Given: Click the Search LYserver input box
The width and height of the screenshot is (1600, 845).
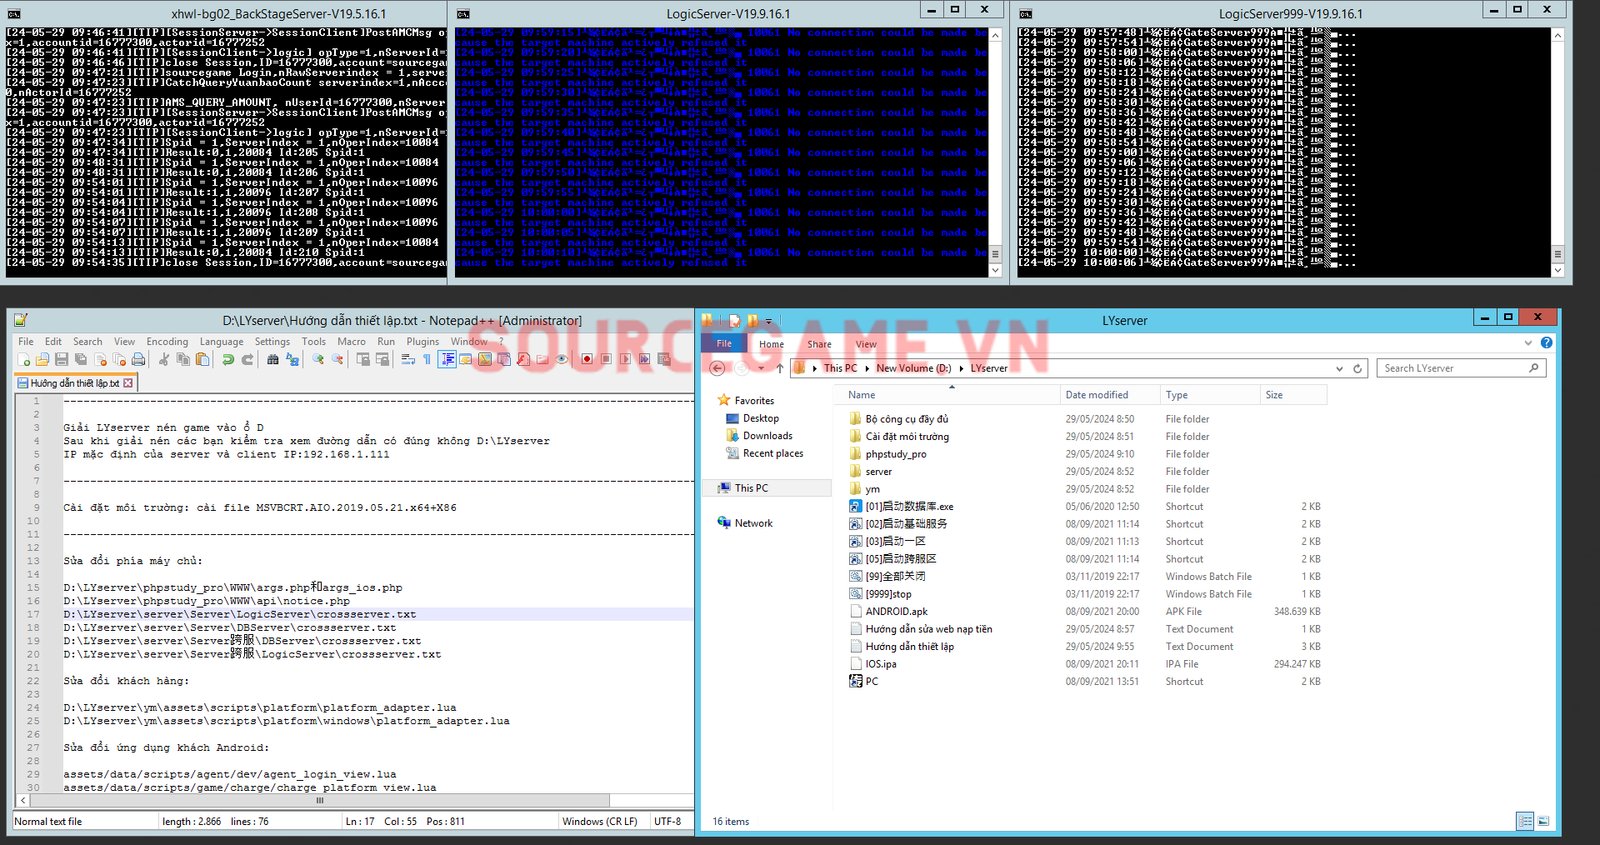Looking at the screenshot, I should [x=1454, y=369].
